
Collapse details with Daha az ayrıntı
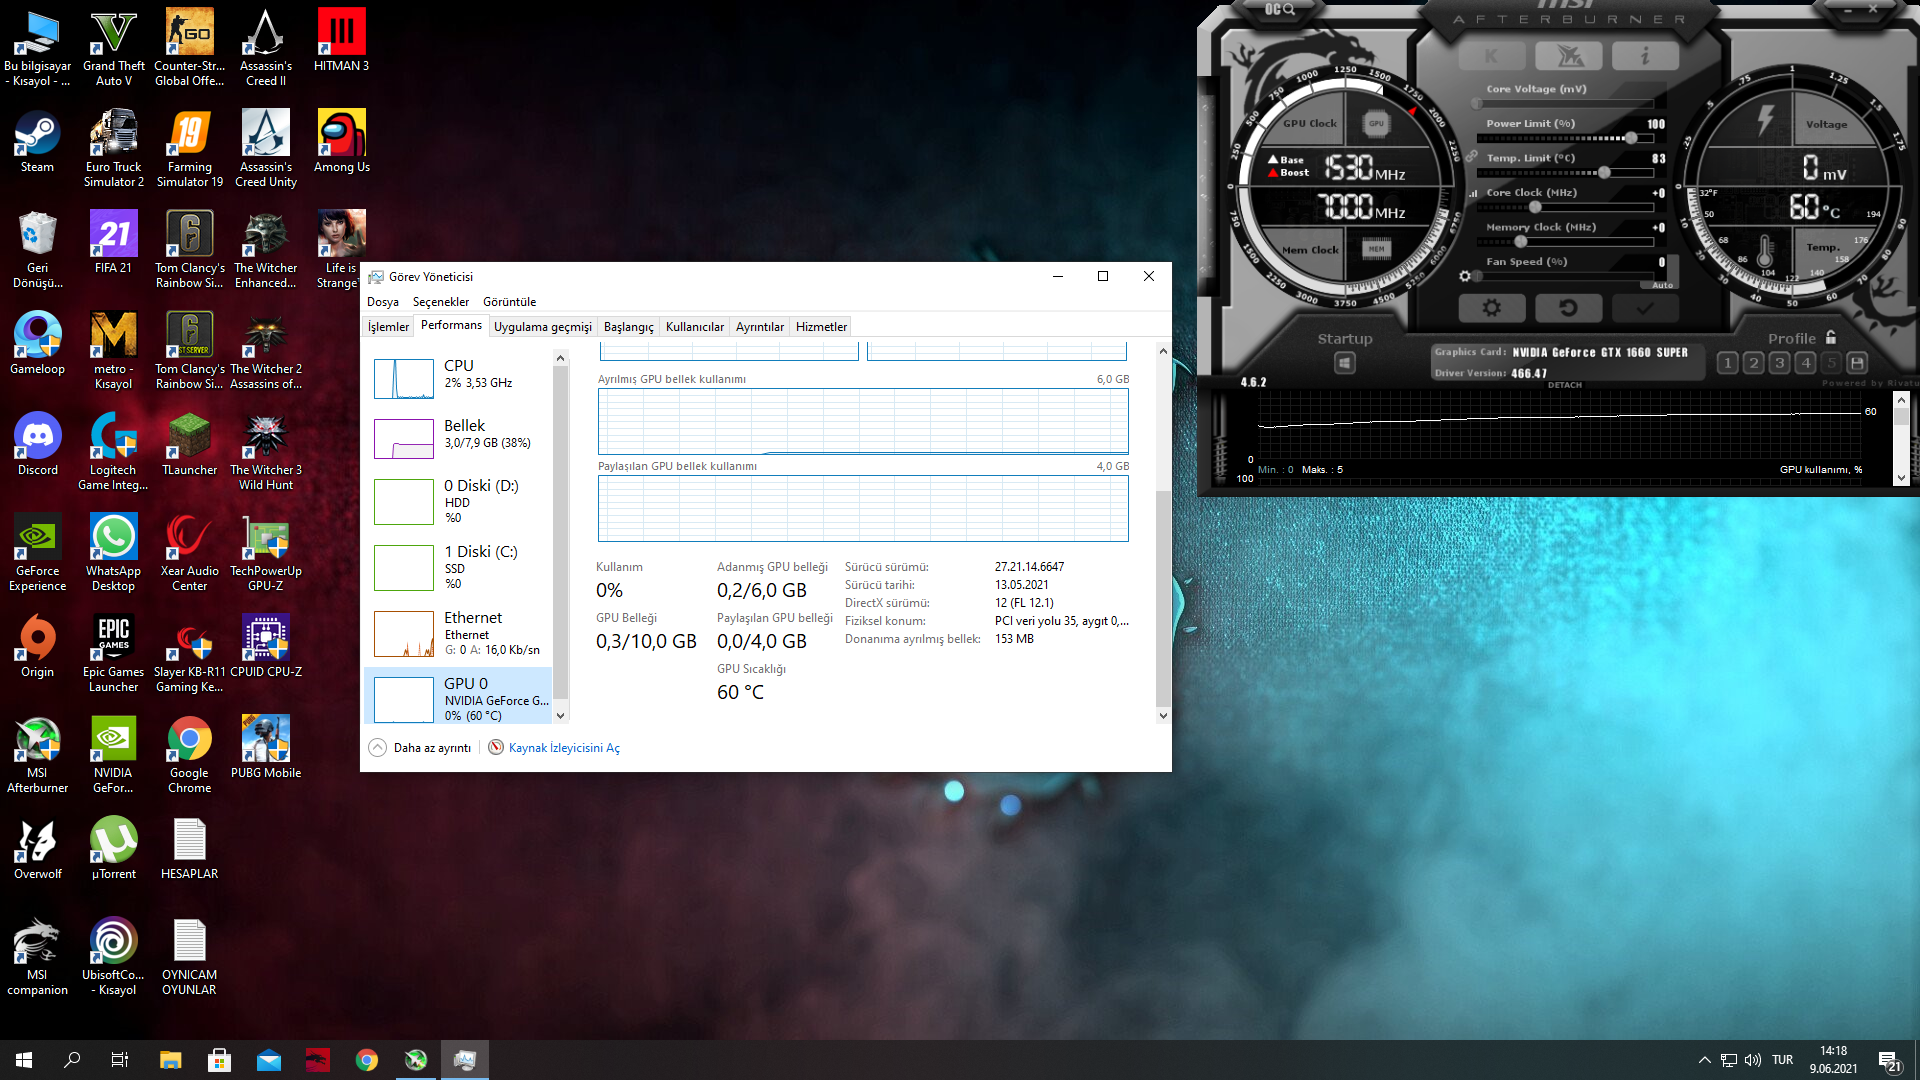pyautogui.click(x=431, y=748)
